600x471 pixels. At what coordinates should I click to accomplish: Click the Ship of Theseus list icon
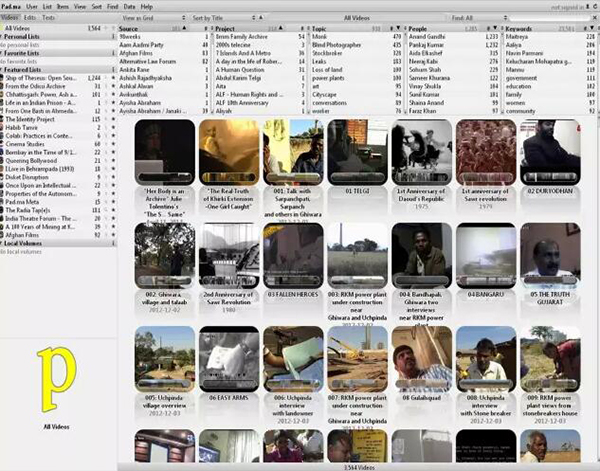coord(2,78)
